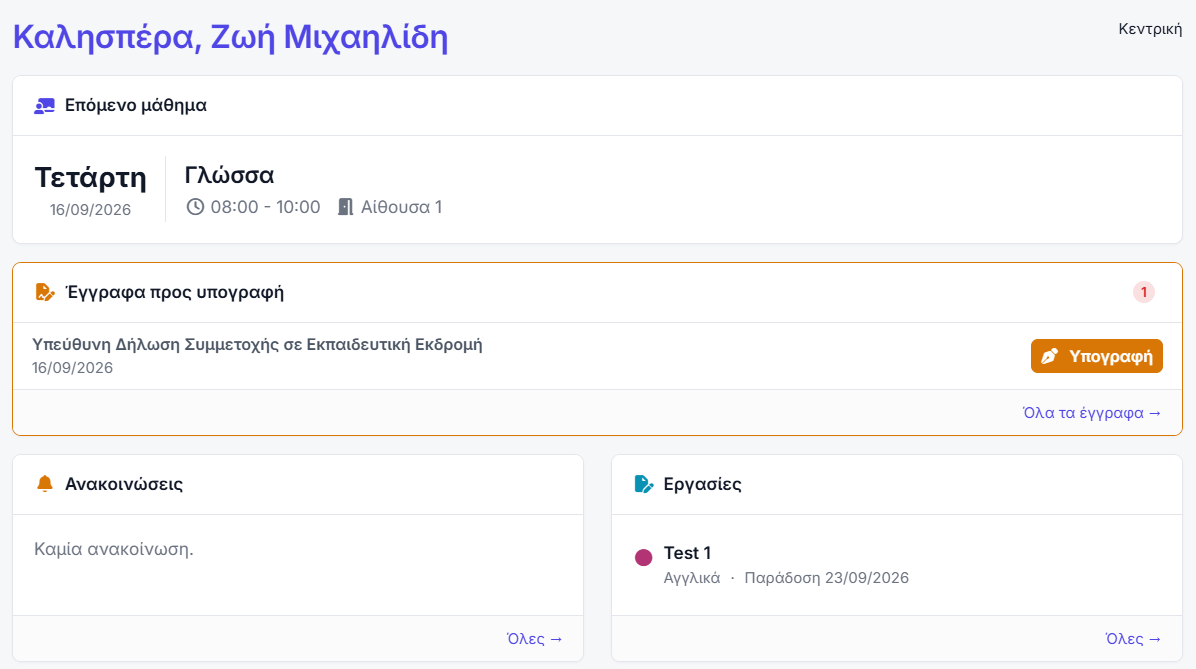Click the magenta dot beside Test 1
Screen dimensions: 1196x669
(x=644, y=558)
